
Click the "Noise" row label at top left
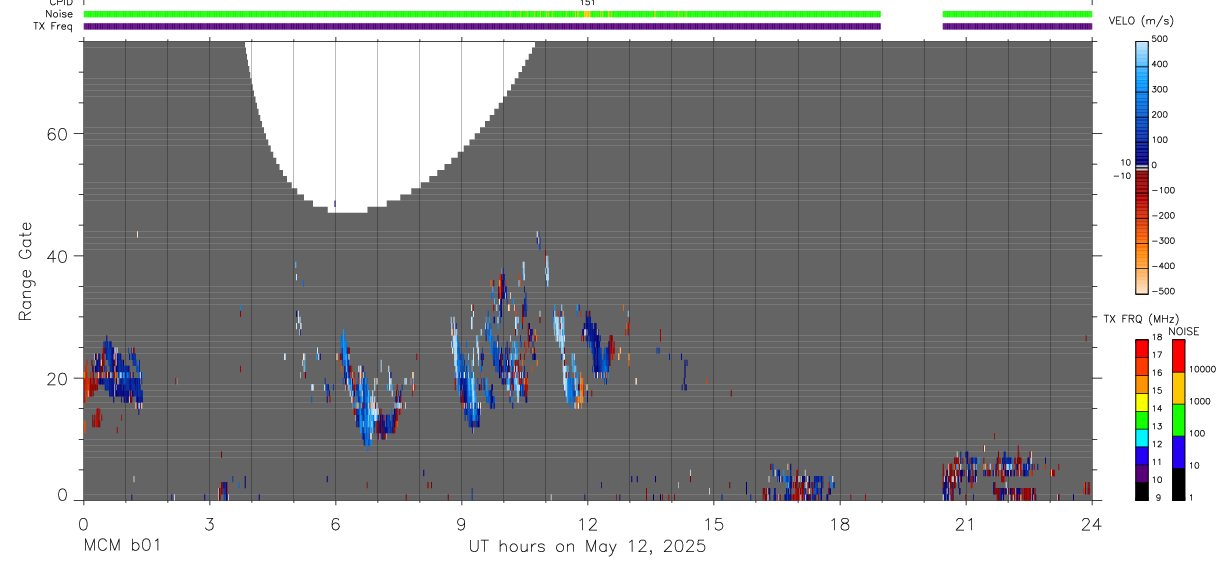coord(59,14)
